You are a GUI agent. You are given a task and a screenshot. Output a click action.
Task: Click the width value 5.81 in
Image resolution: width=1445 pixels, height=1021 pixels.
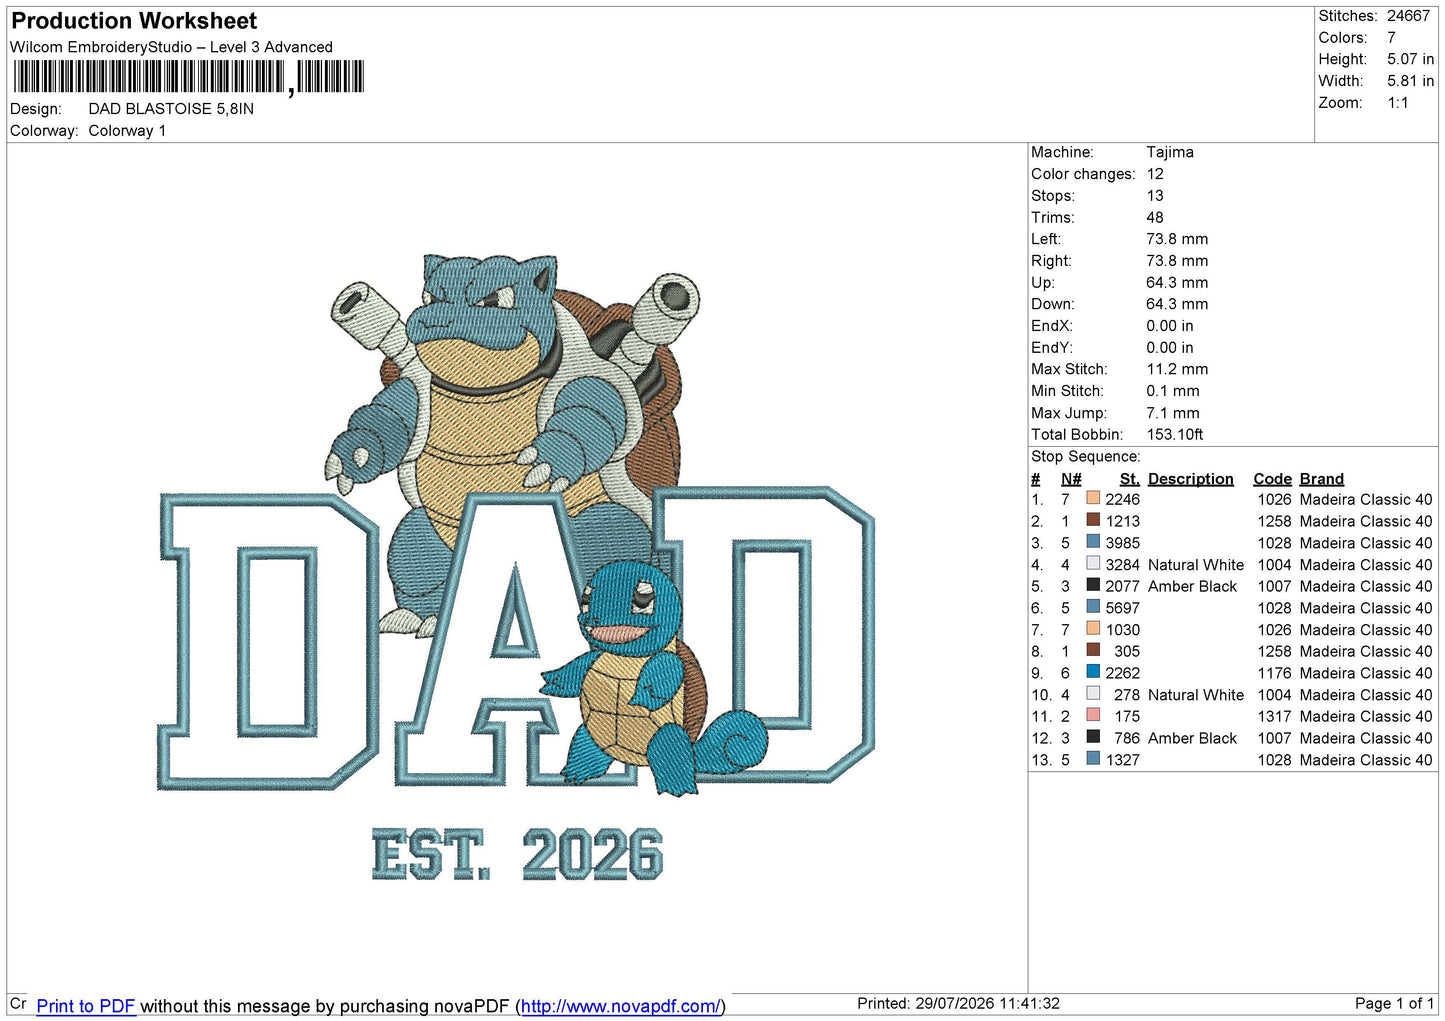[x=1410, y=81]
